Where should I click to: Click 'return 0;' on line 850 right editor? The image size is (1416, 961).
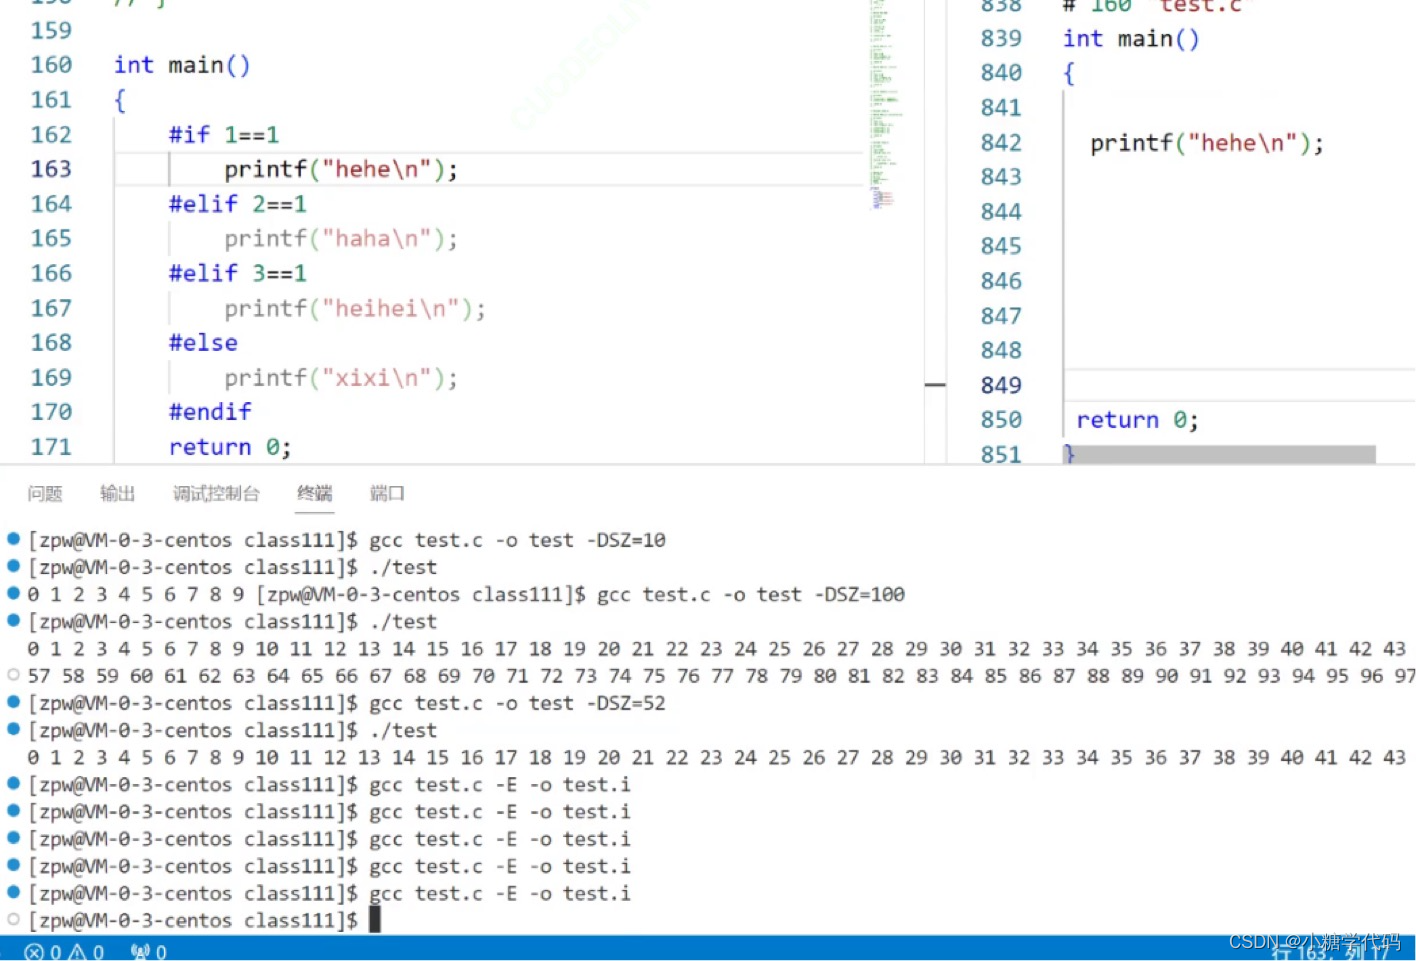tap(1137, 420)
